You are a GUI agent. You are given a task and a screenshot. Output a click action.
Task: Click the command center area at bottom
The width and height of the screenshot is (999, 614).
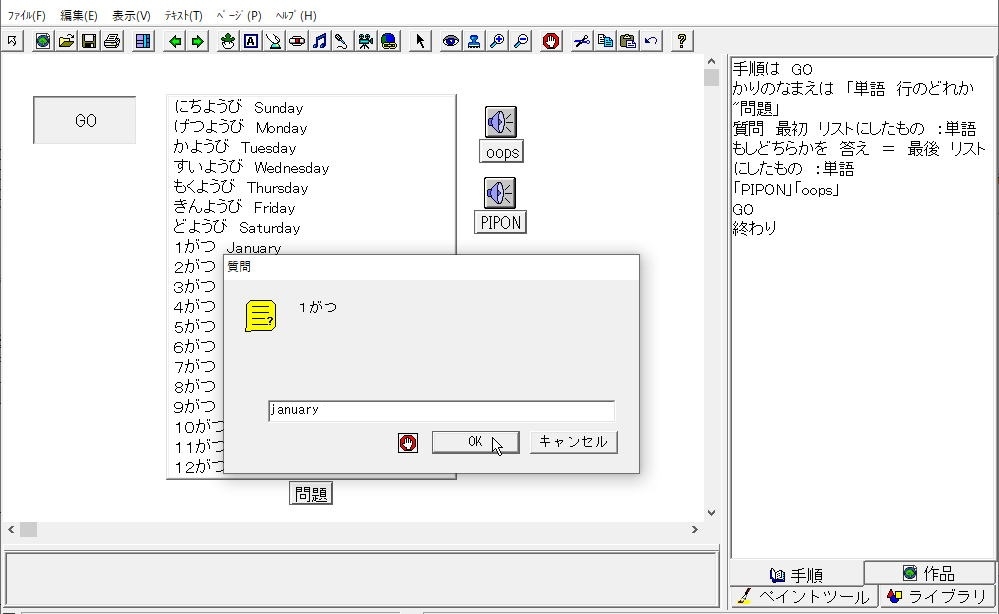point(361,579)
